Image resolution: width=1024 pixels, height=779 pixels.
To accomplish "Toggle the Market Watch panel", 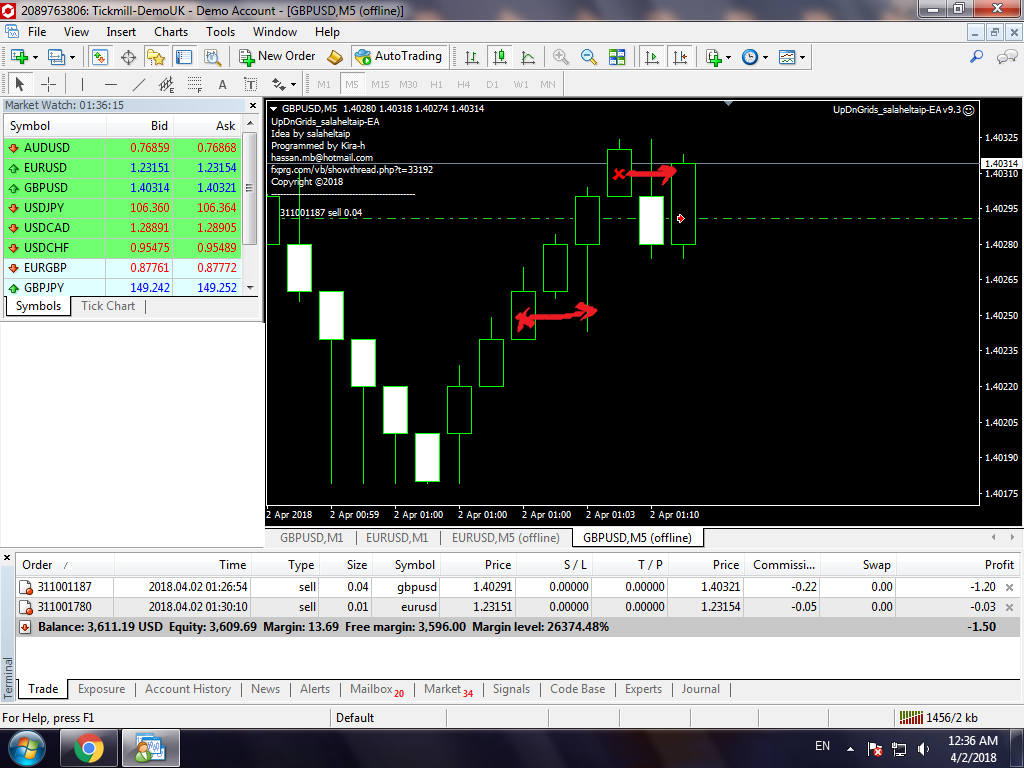I will tap(100, 57).
